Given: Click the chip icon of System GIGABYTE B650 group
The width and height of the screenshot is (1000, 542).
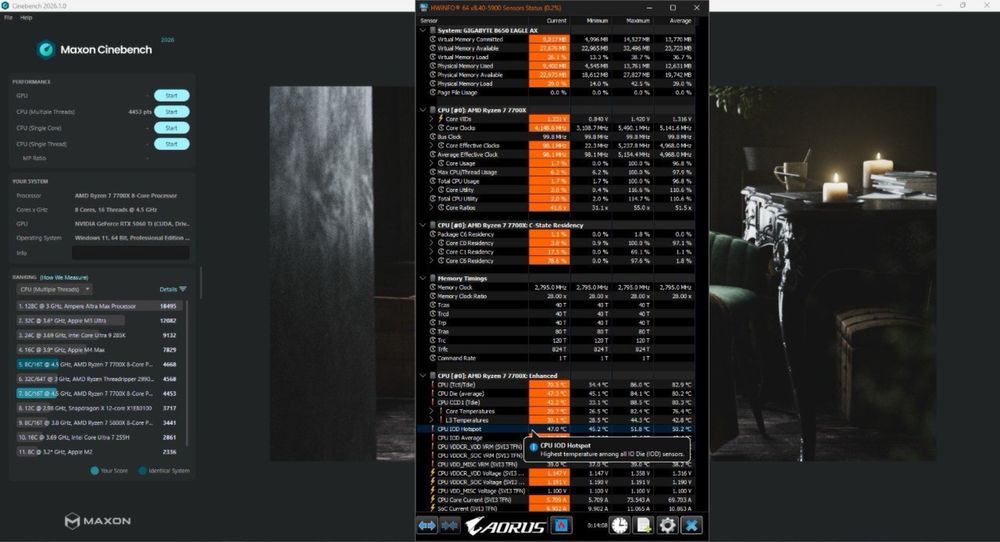Looking at the screenshot, I should pos(432,30).
